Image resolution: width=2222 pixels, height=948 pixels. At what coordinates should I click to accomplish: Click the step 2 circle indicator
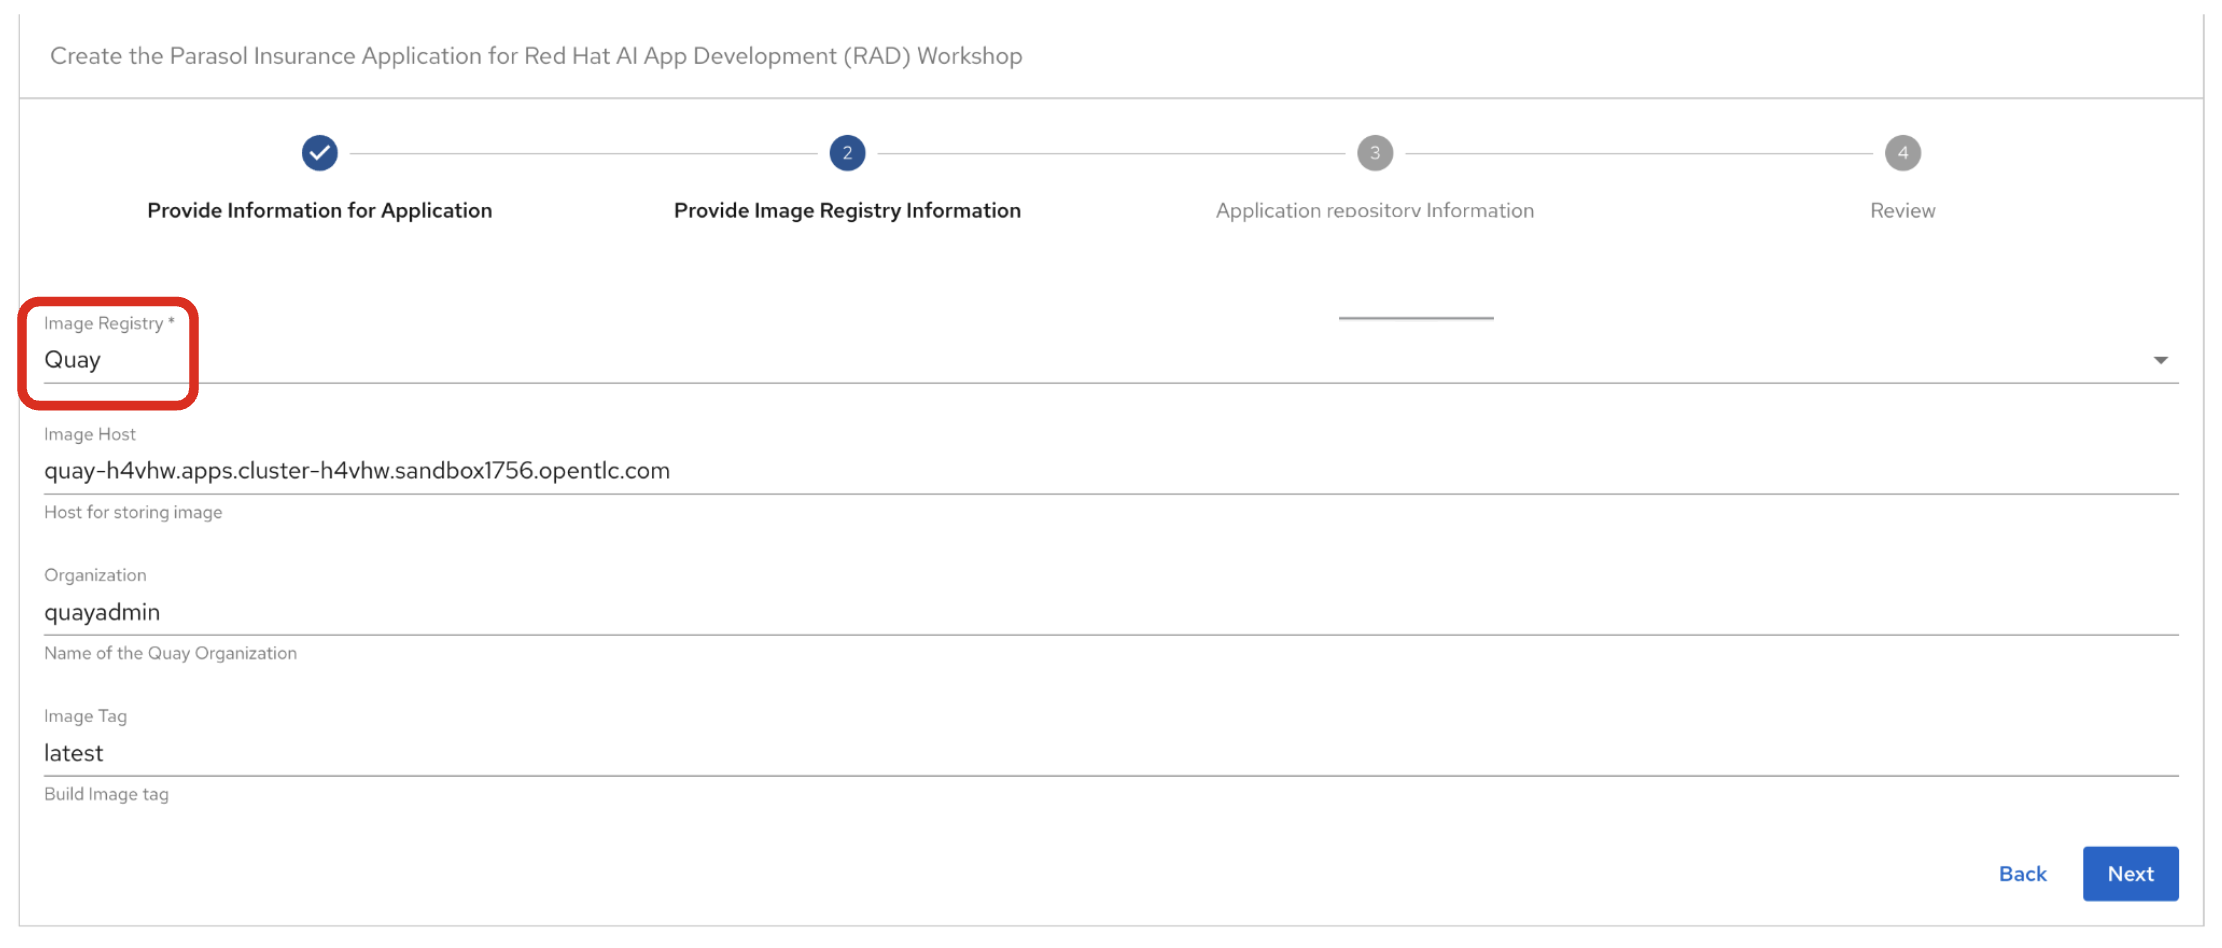click(x=847, y=153)
